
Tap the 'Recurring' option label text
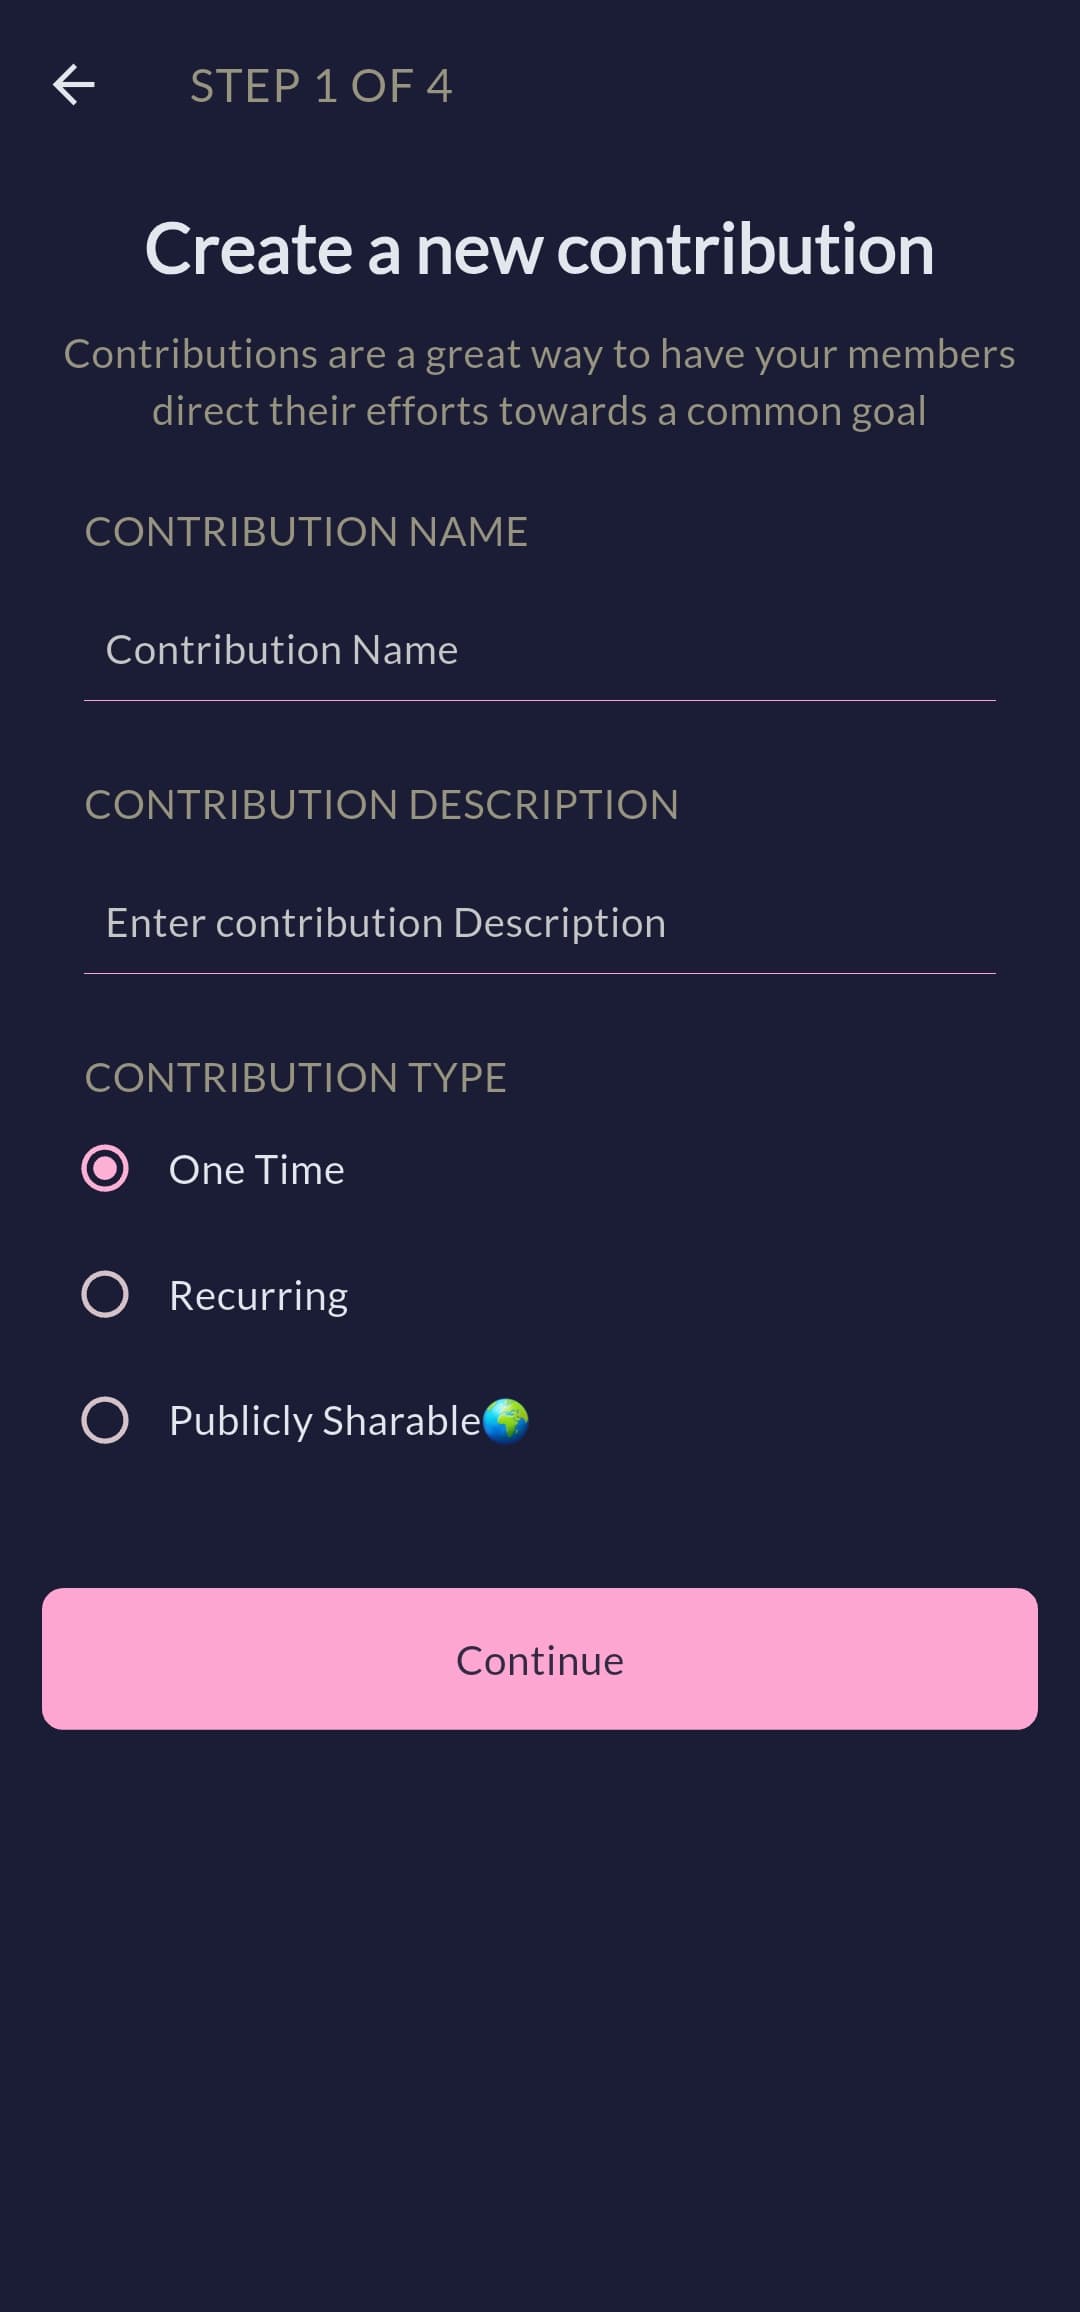(258, 1296)
